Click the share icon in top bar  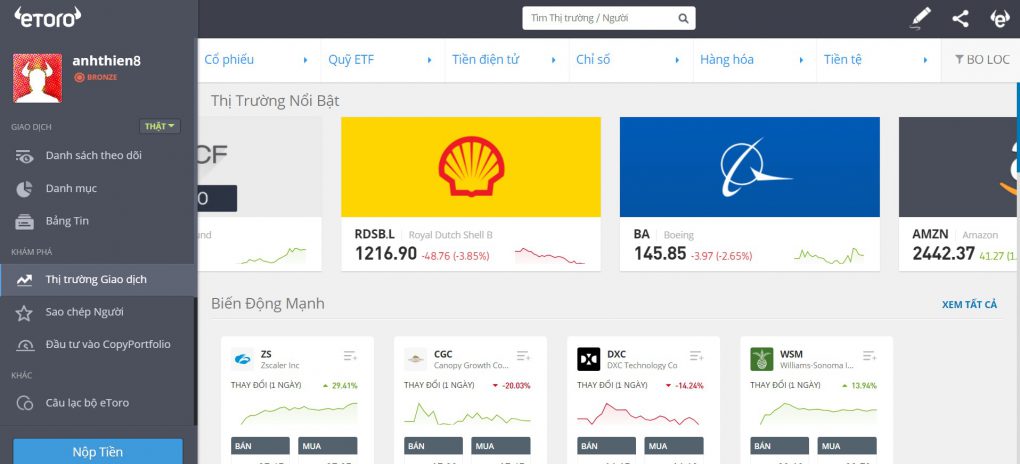(960, 18)
